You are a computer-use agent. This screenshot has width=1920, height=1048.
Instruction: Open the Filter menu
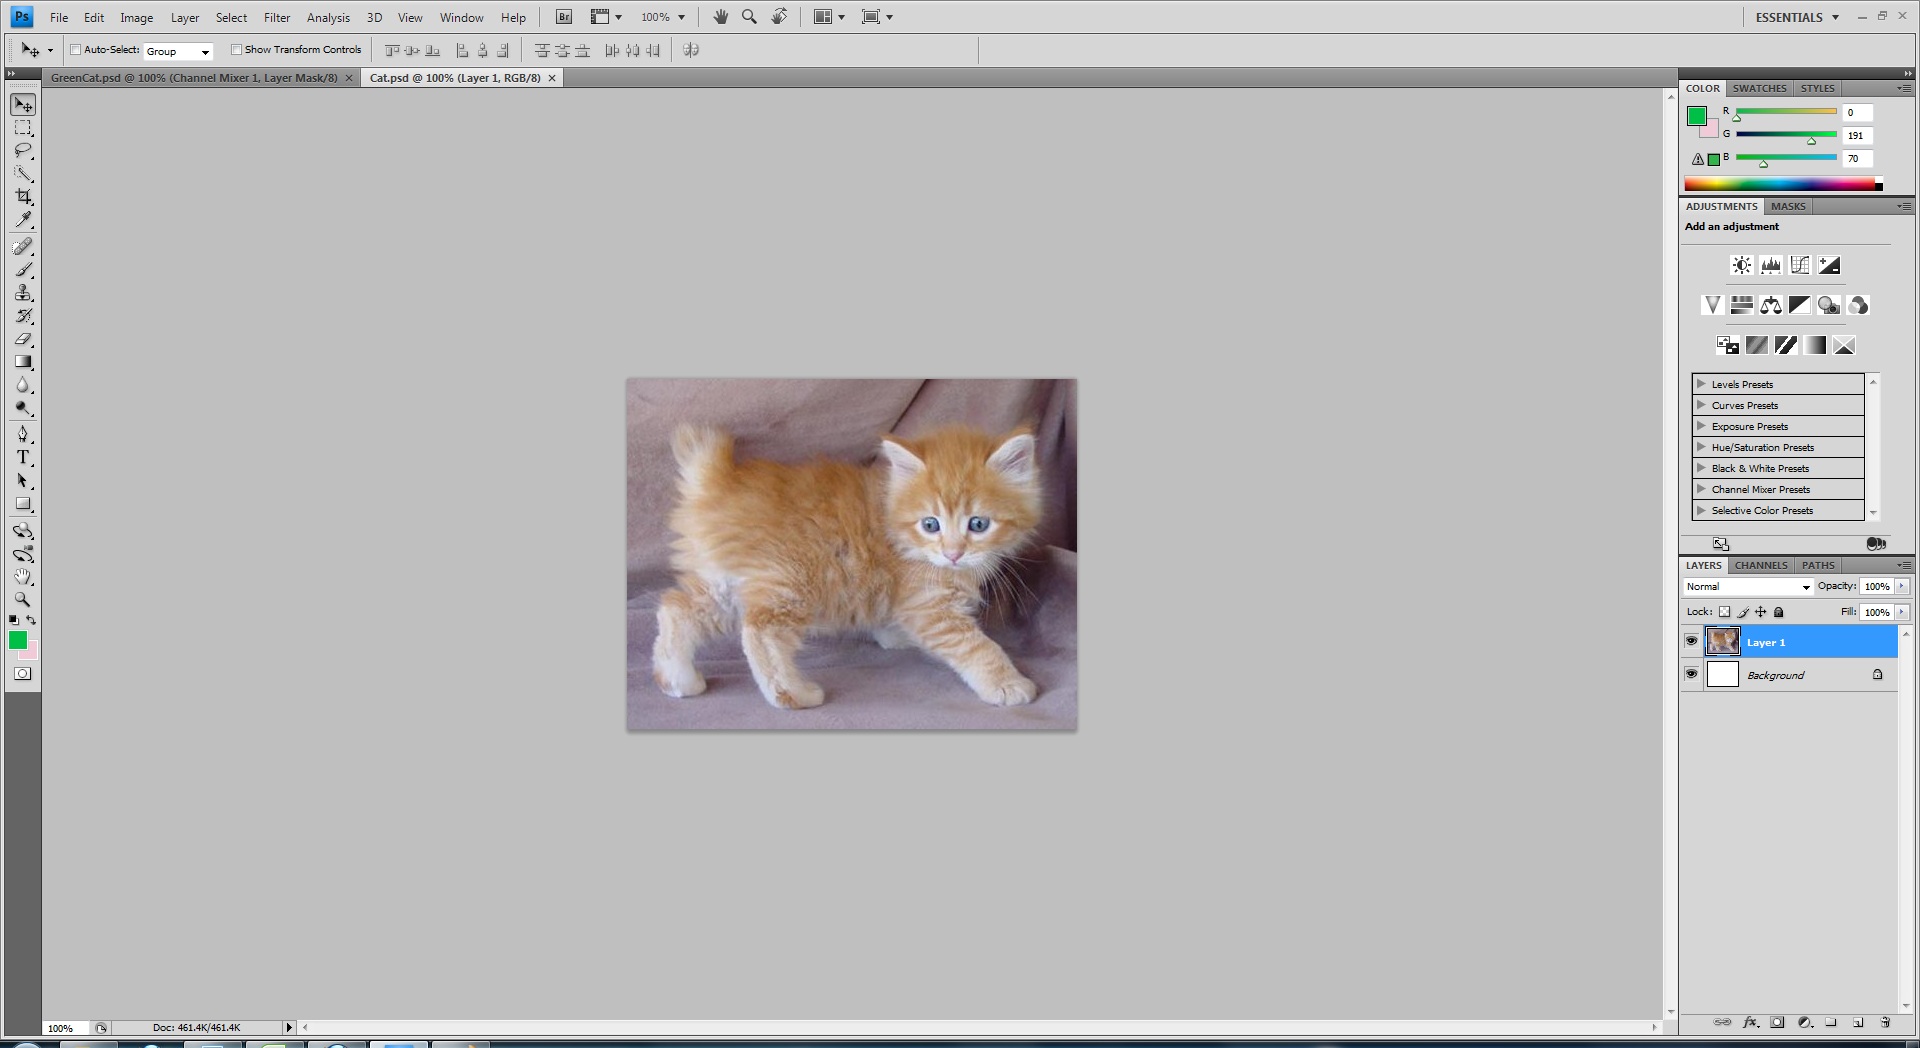[277, 17]
